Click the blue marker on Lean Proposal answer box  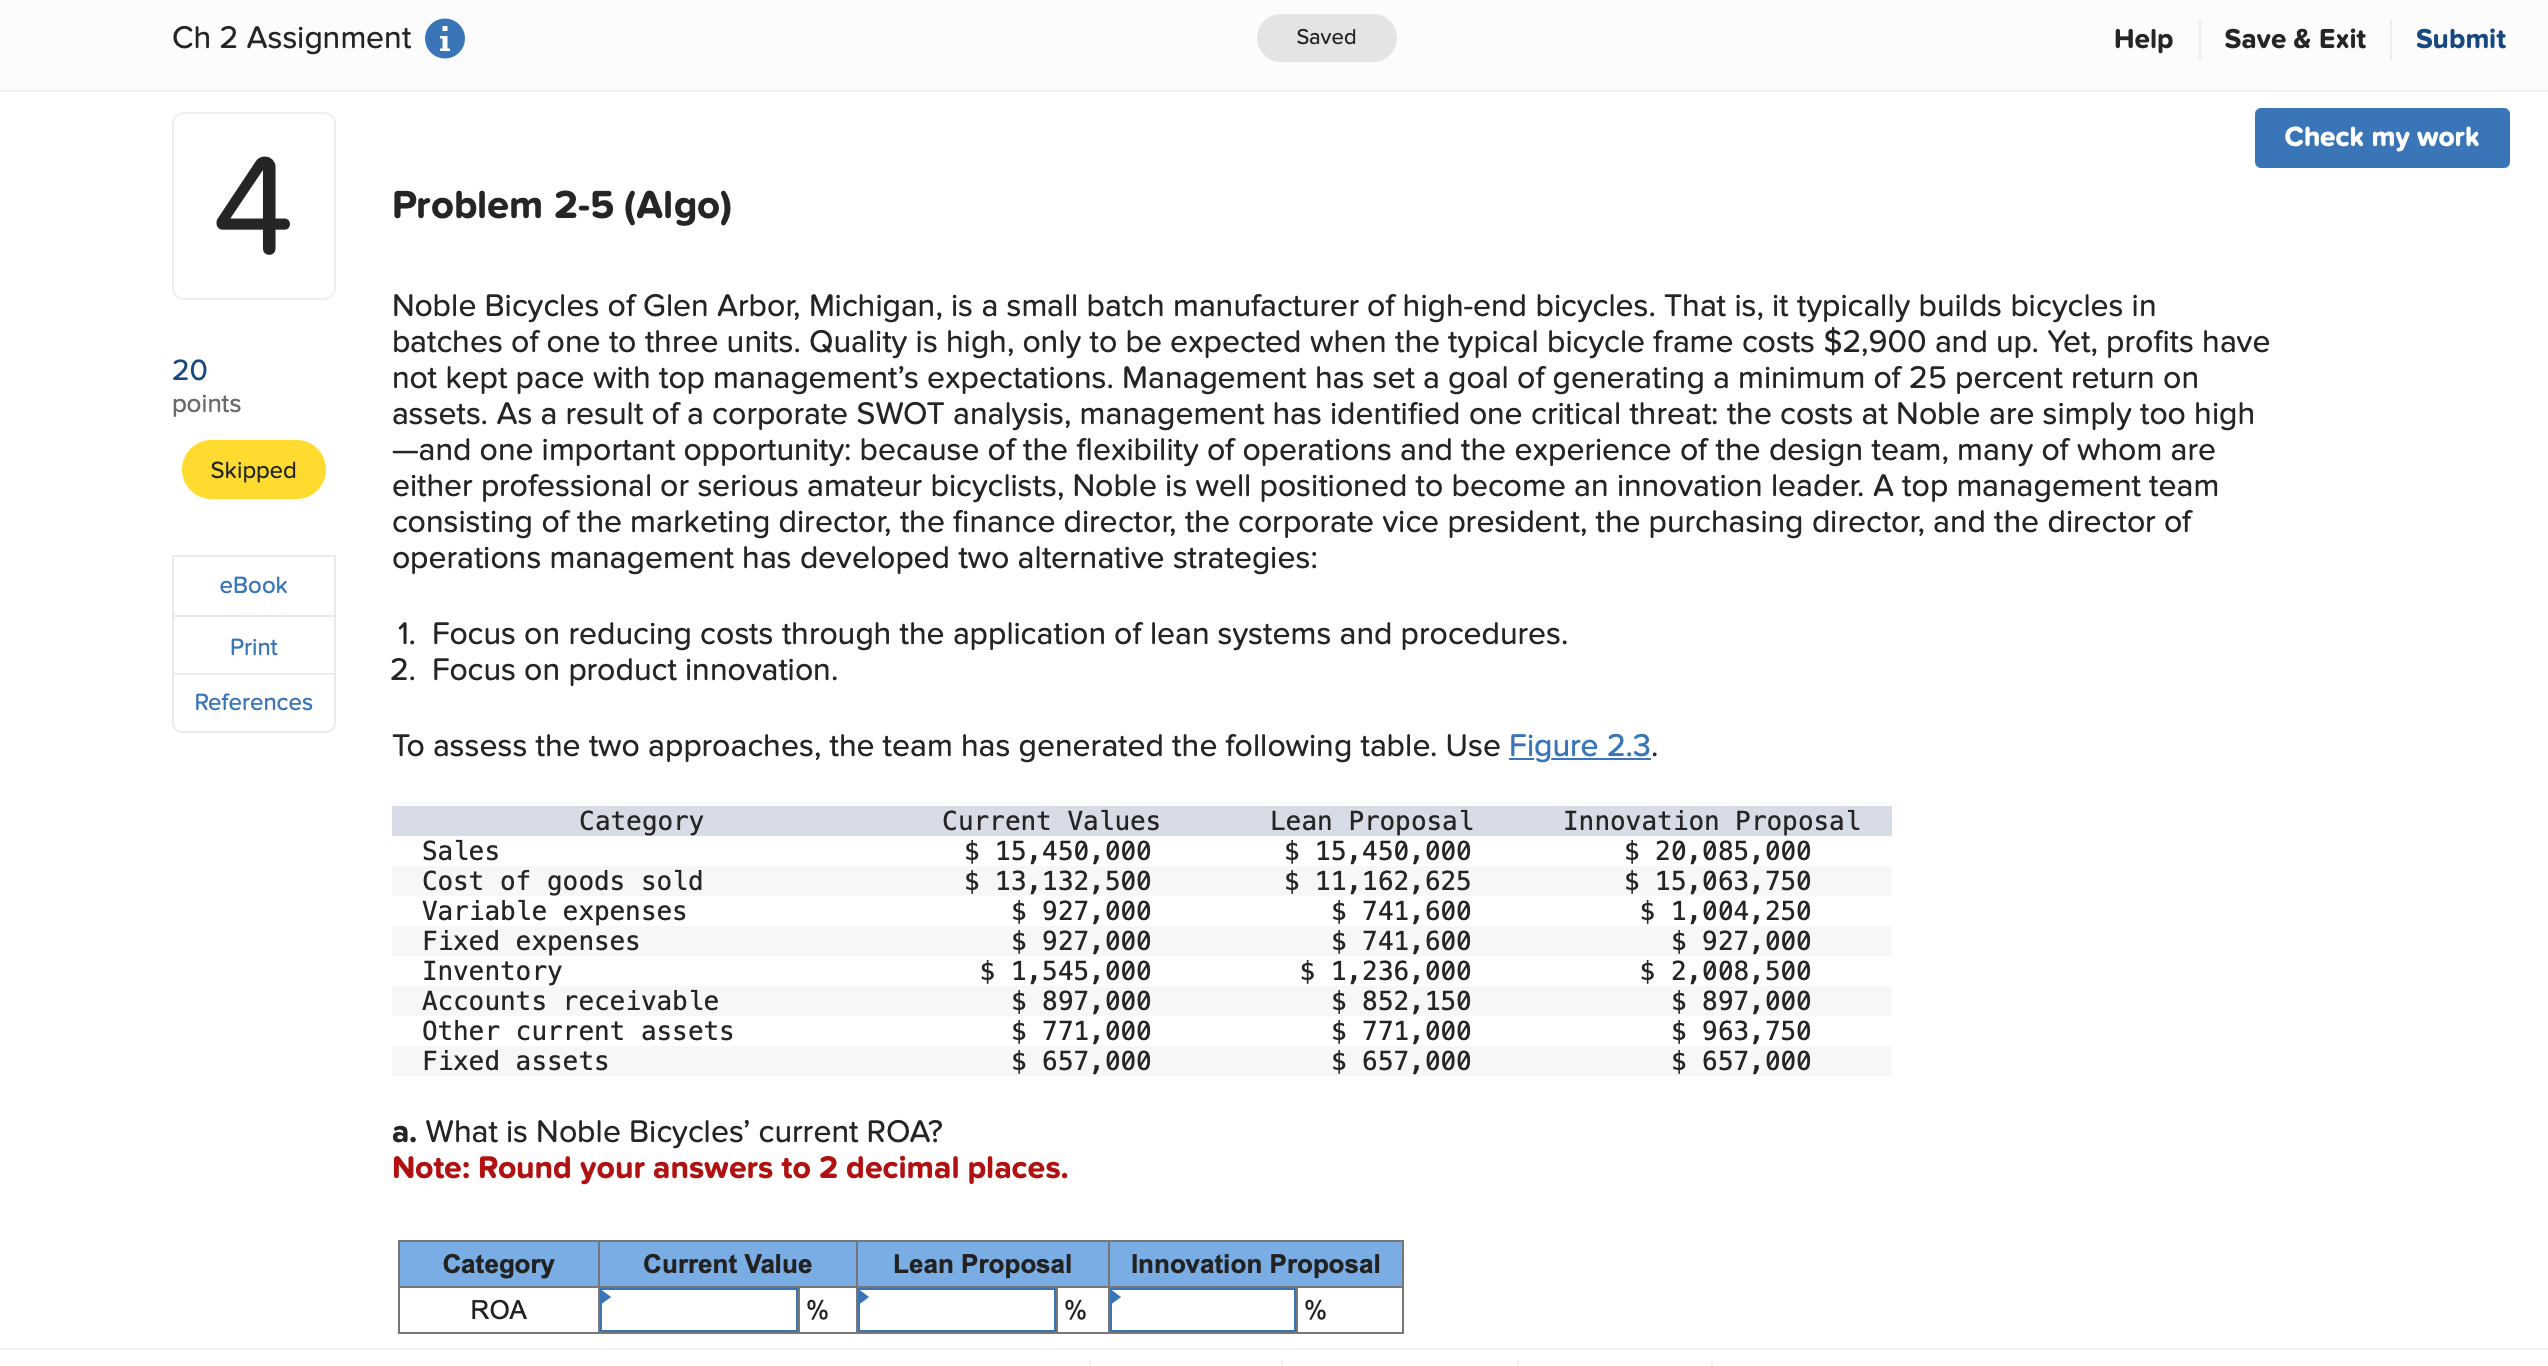coord(864,1295)
